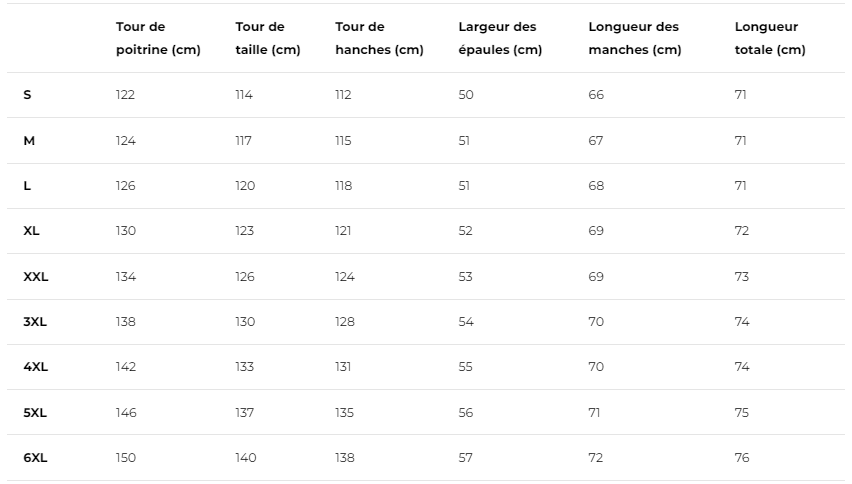The height and width of the screenshot is (484, 852).
Task: Select the XL size row label
Action: [32, 231]
